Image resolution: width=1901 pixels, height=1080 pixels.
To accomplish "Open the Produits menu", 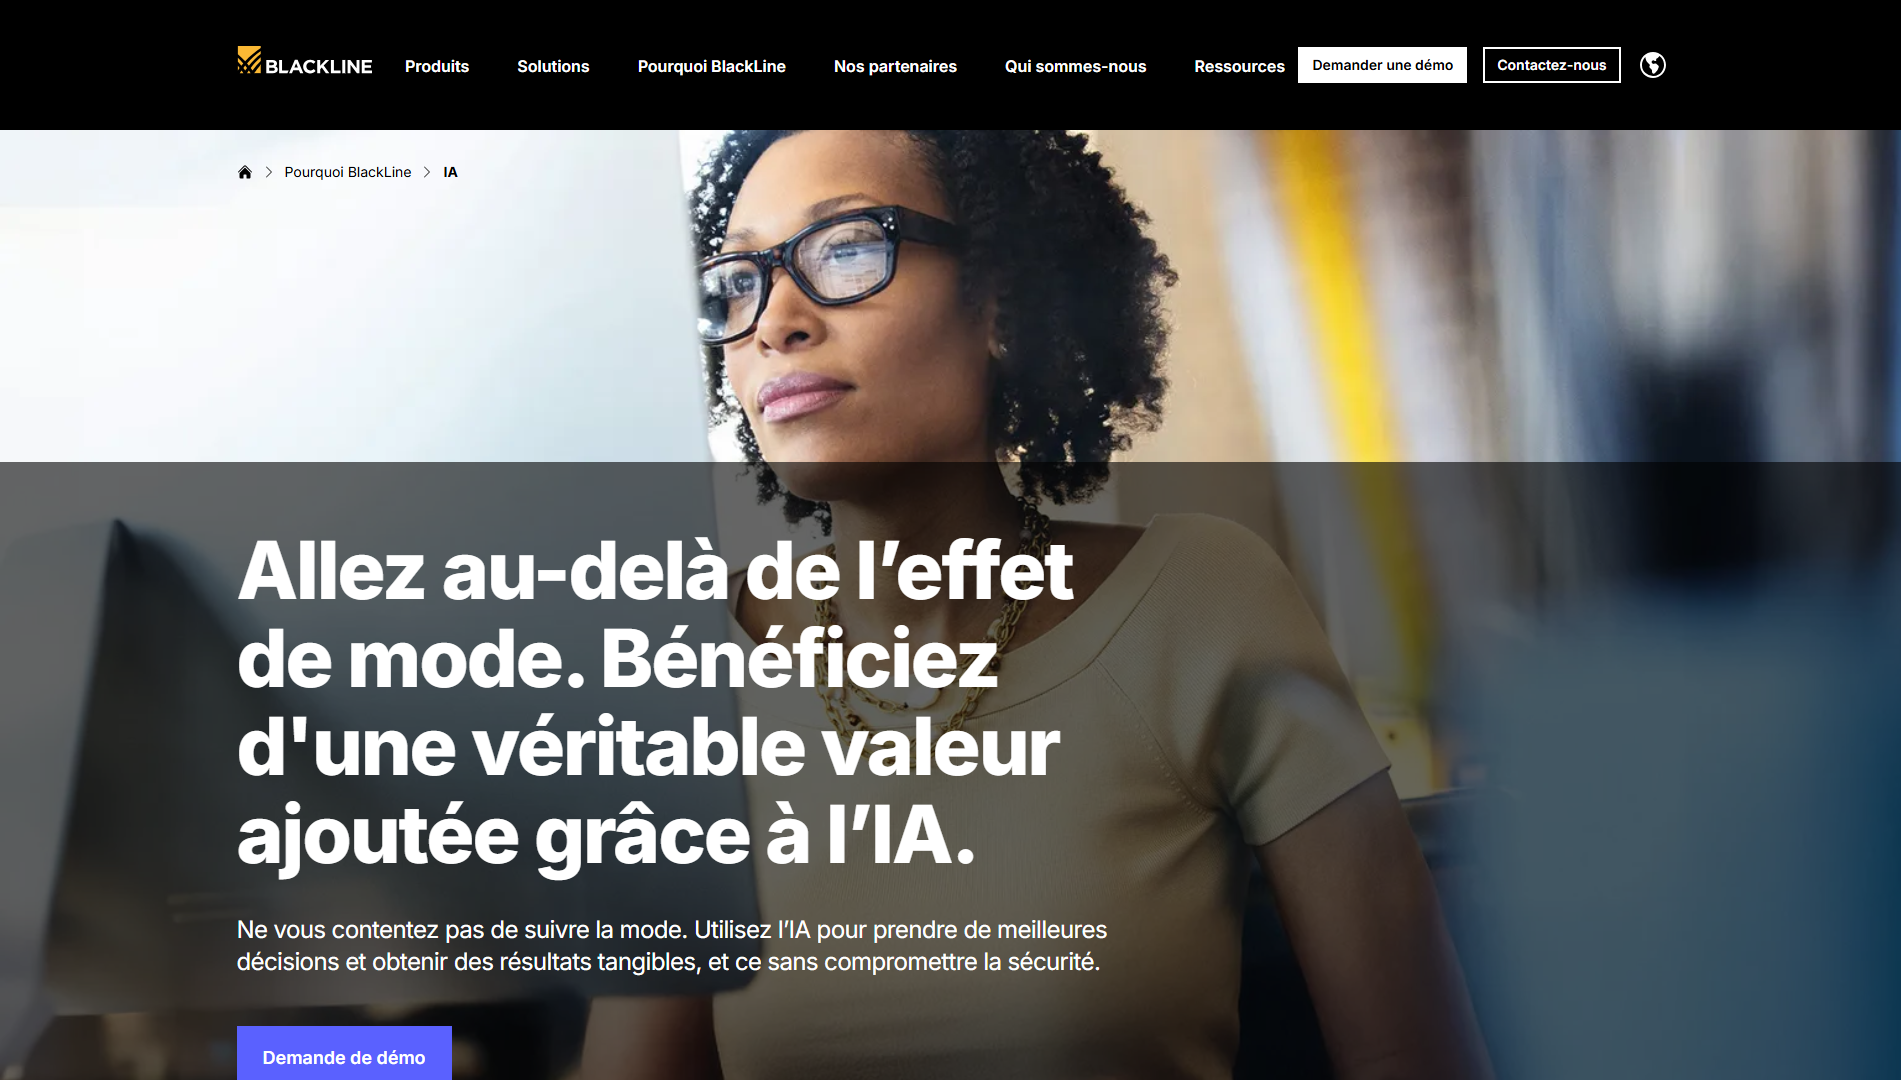I will (437, 66).
